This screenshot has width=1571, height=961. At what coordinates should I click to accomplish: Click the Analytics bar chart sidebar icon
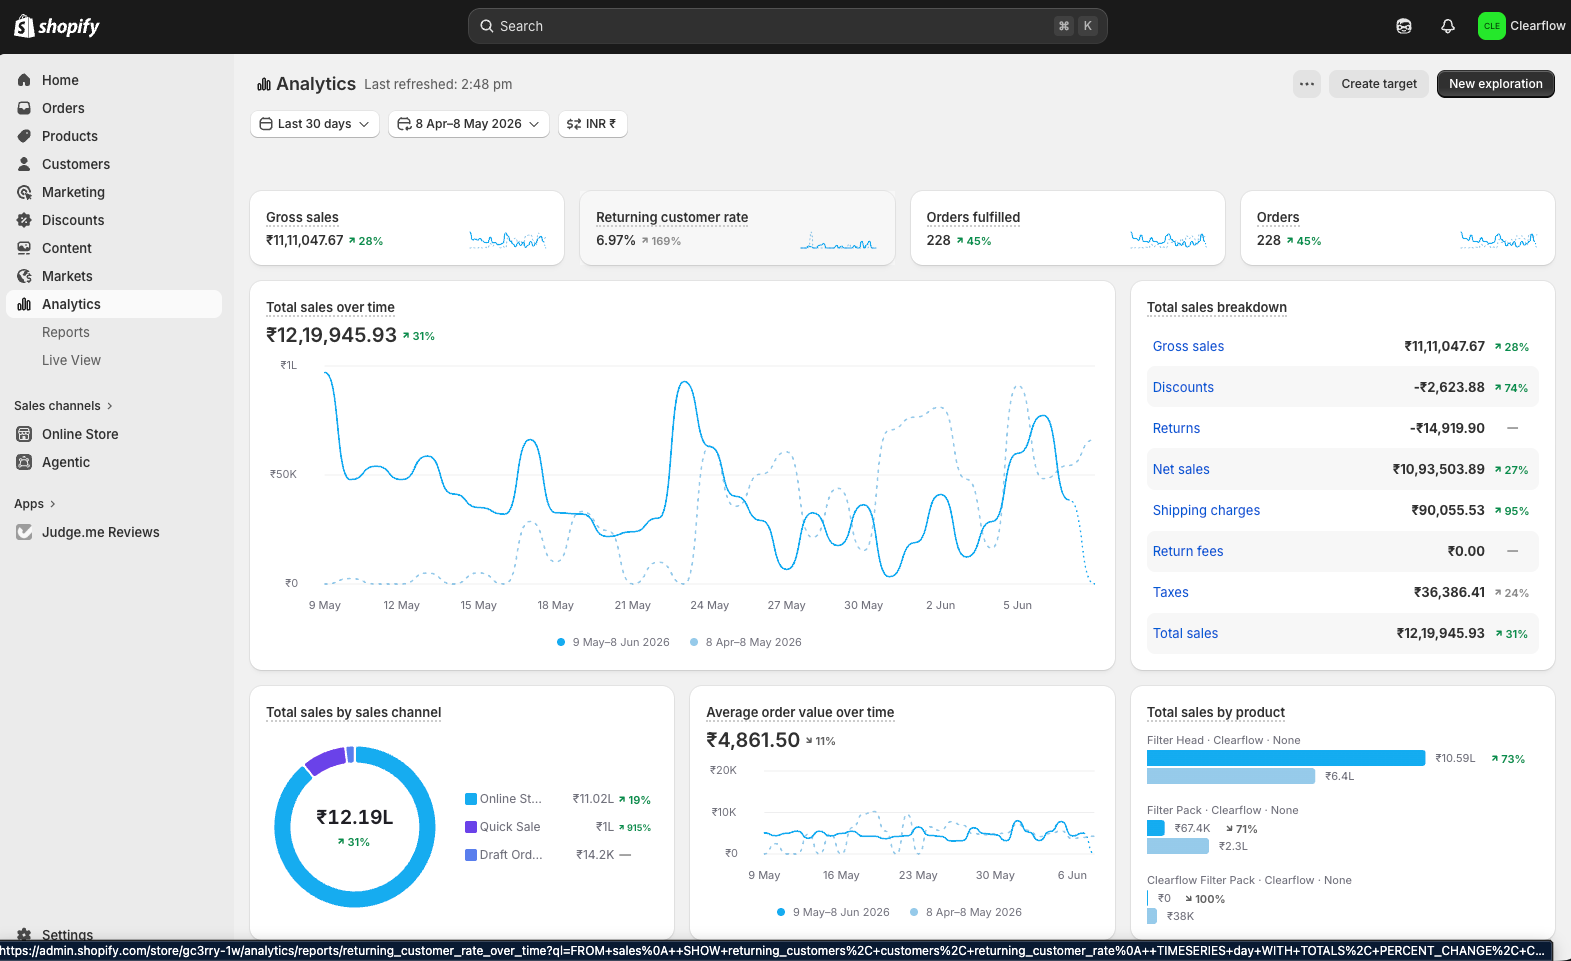click(24, 304)
